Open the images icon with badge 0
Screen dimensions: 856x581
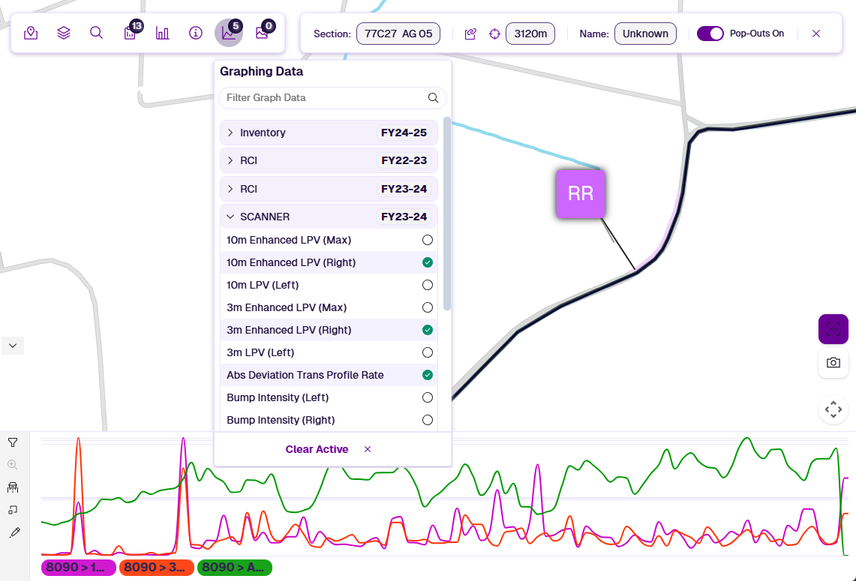pyautogui.click(x=261, y=33)
